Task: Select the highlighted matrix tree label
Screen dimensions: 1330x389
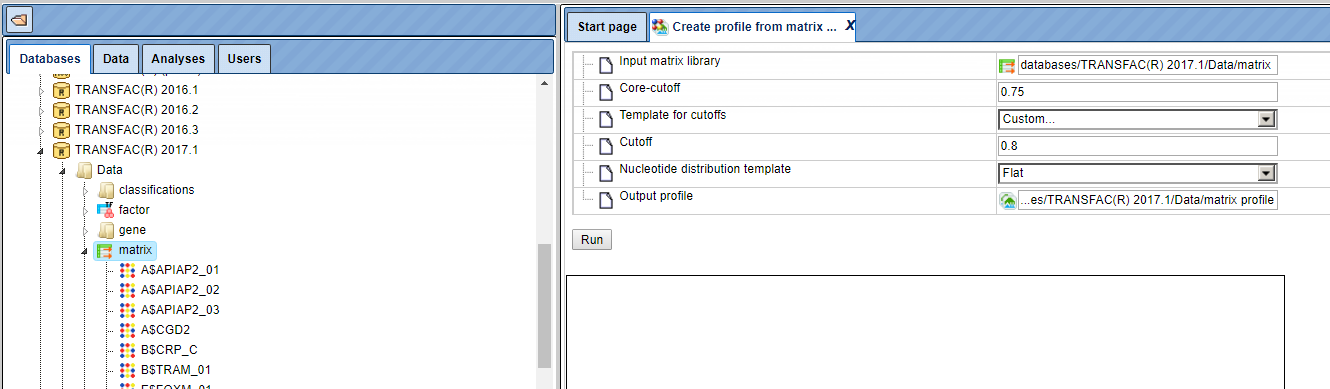Action: click(136, 250)
